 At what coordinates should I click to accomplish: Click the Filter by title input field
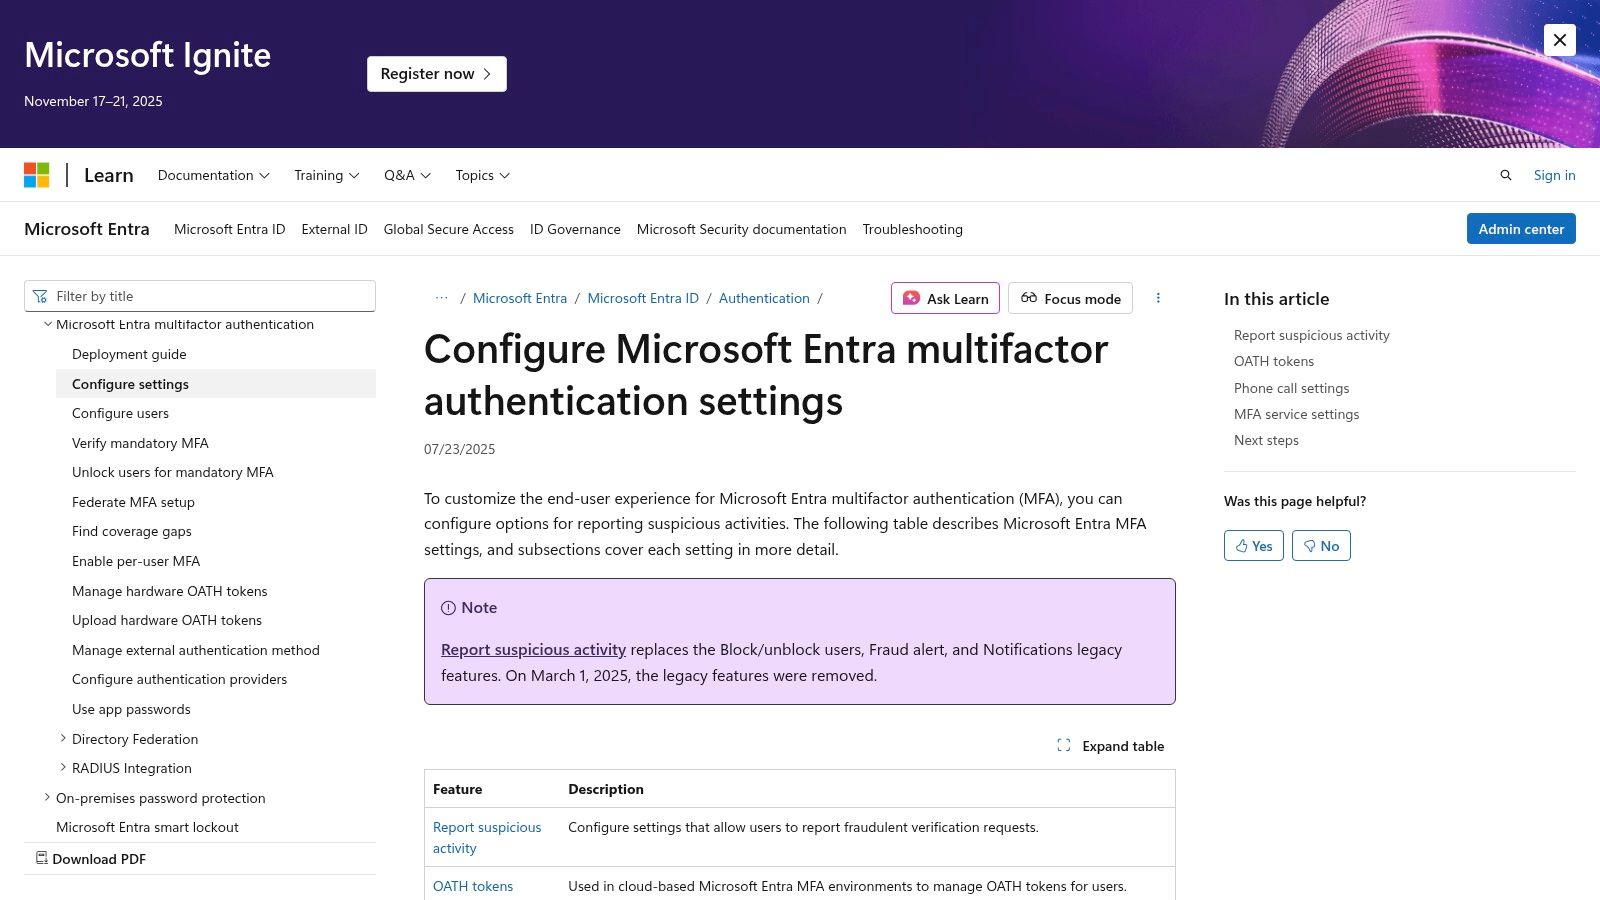click(200, 296)
